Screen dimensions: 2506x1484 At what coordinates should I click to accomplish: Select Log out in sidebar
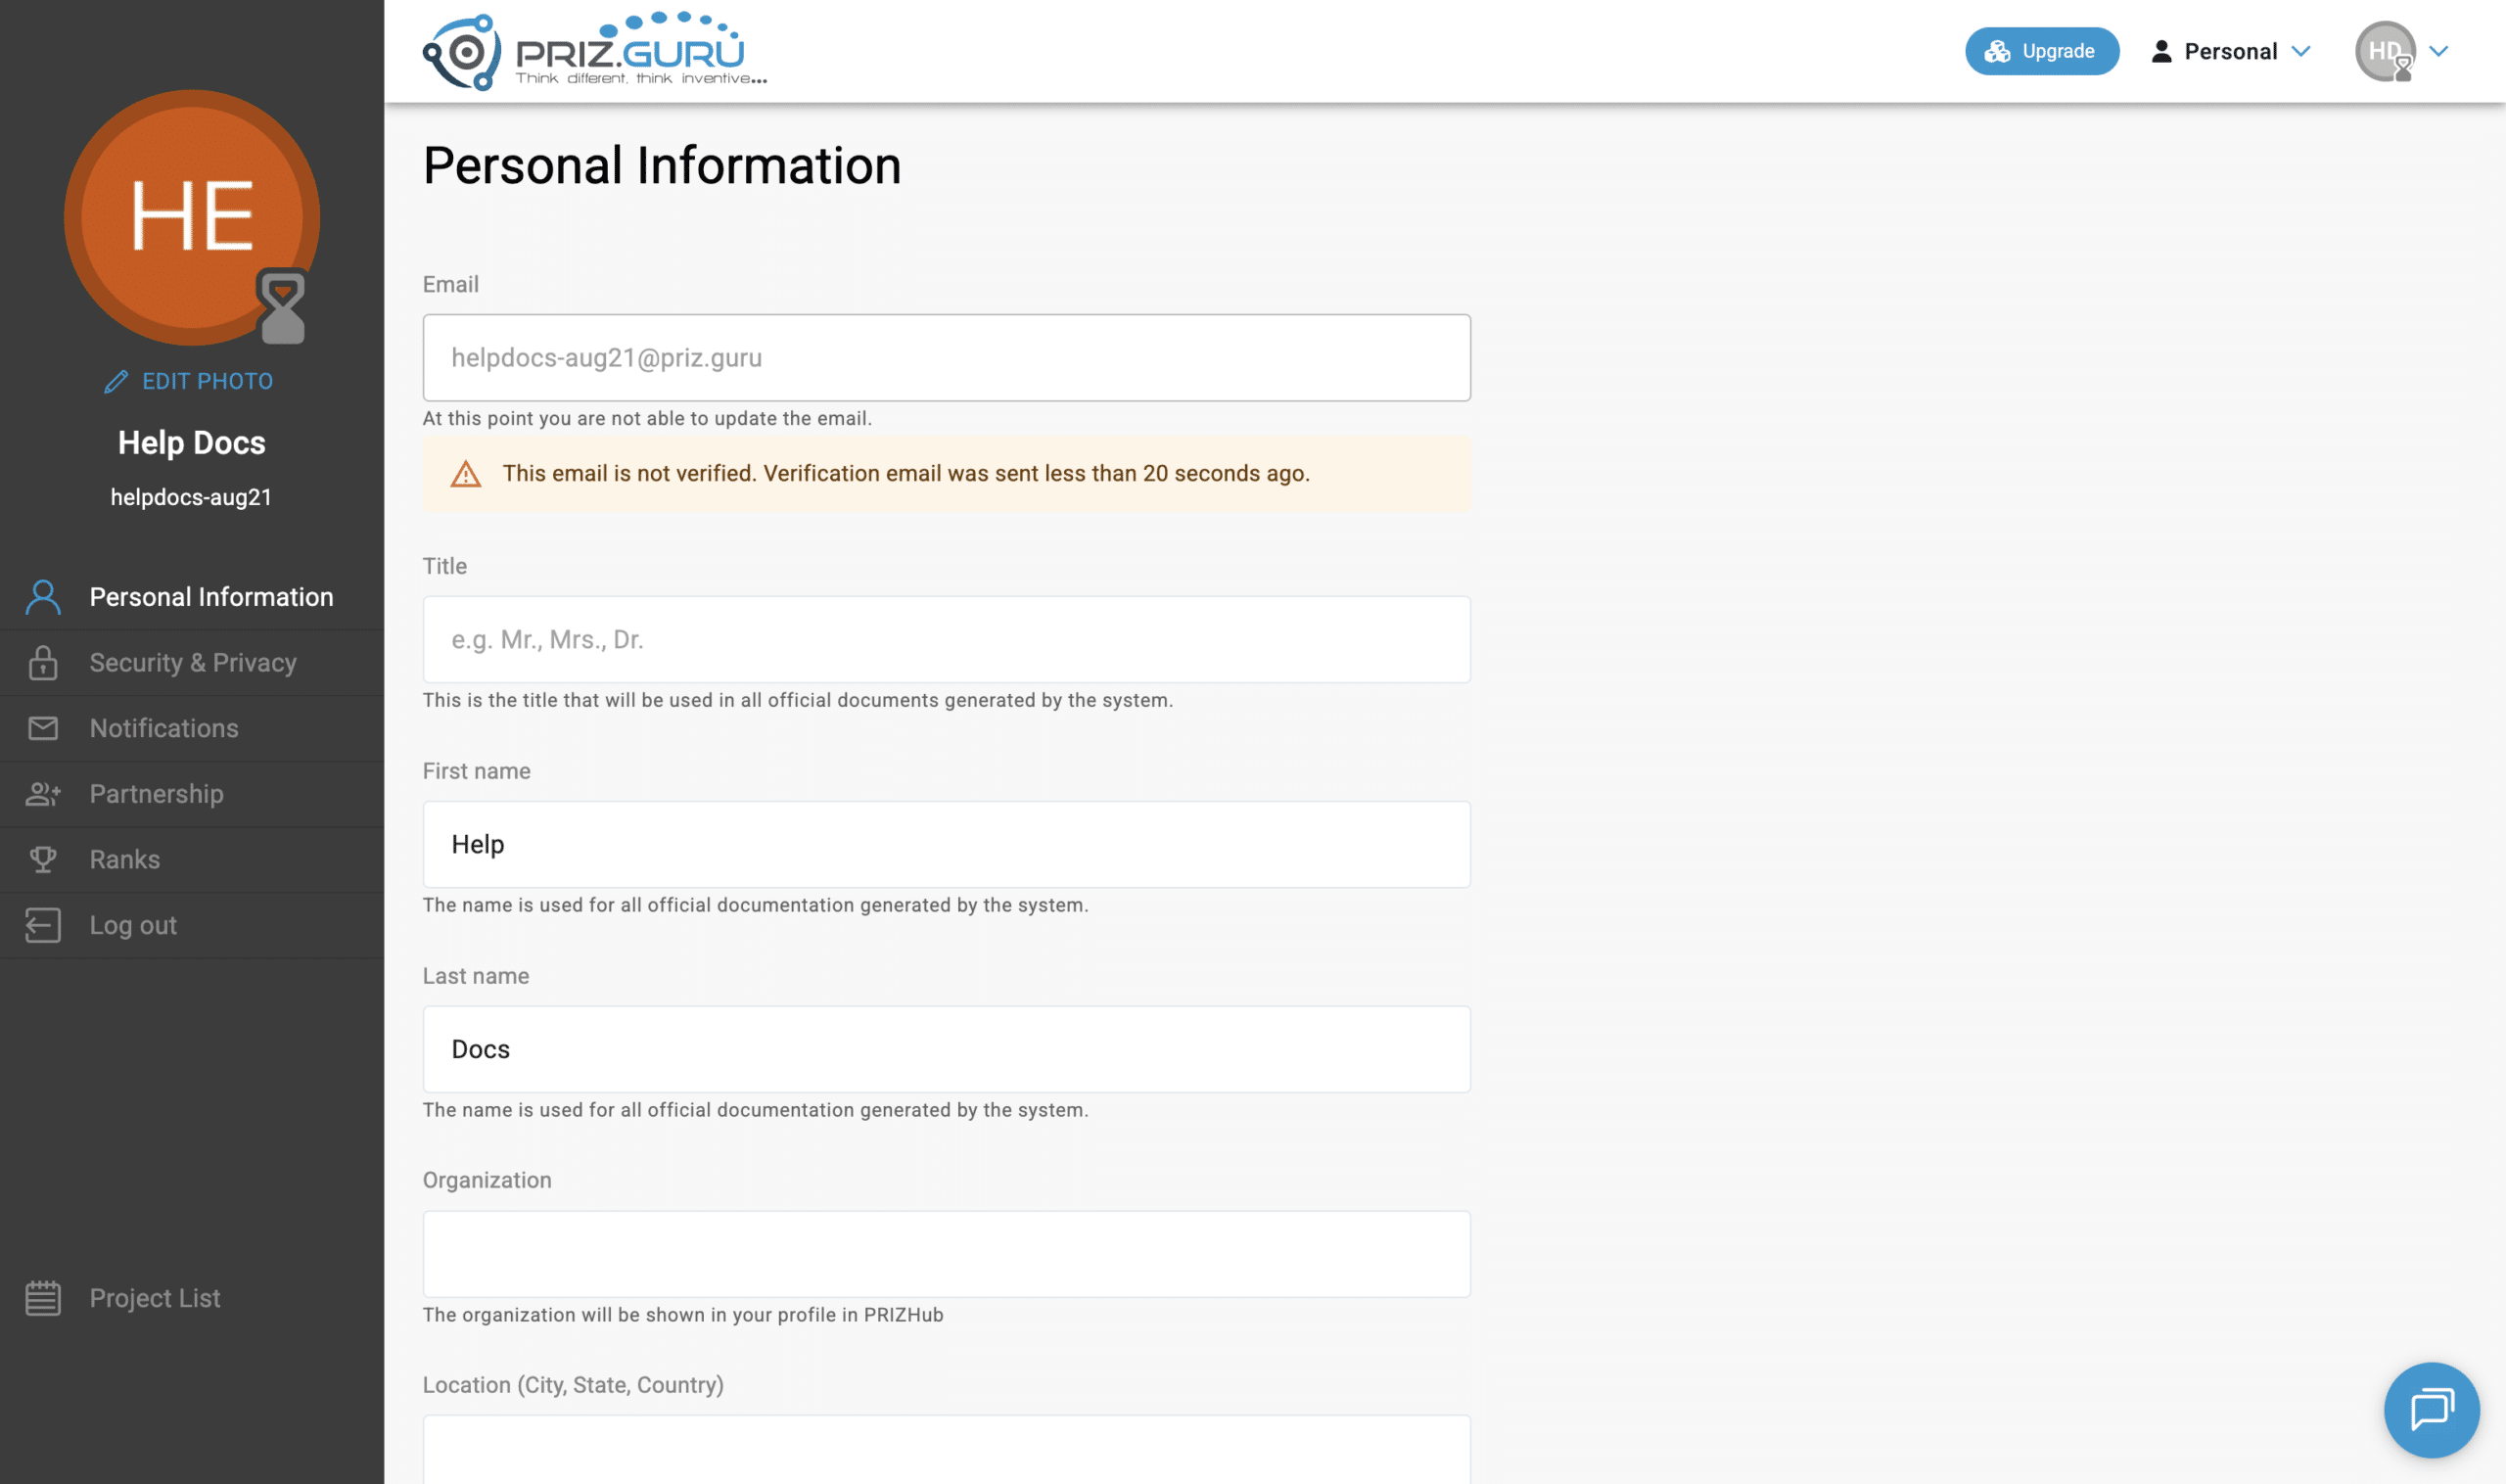pos(192,925)
